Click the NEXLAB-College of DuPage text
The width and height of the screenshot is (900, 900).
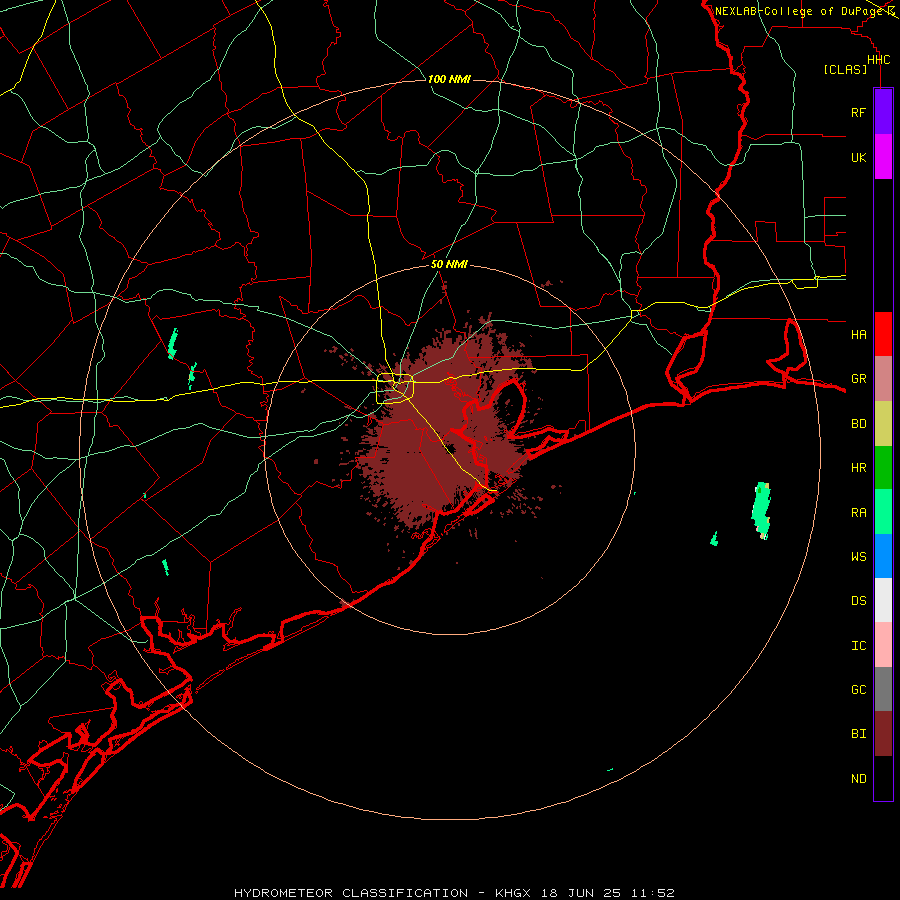click(799, 11)
